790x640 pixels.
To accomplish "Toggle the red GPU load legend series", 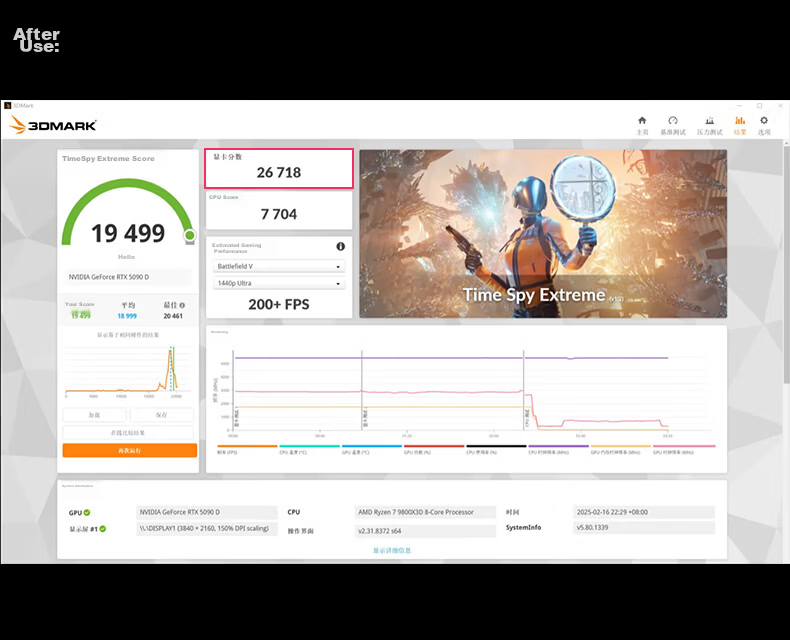I will (434, 449).
